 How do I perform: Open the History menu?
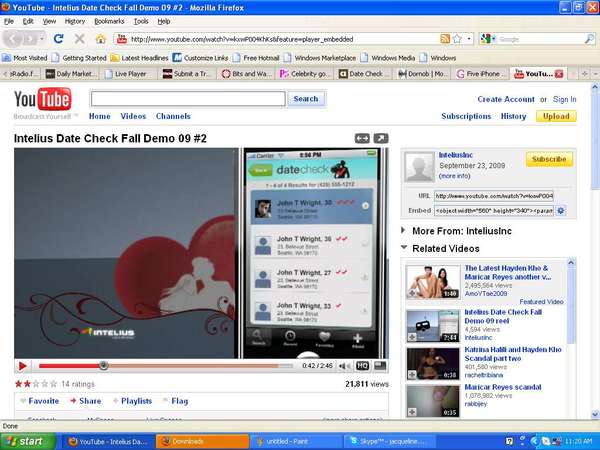[x=75, y=21]
